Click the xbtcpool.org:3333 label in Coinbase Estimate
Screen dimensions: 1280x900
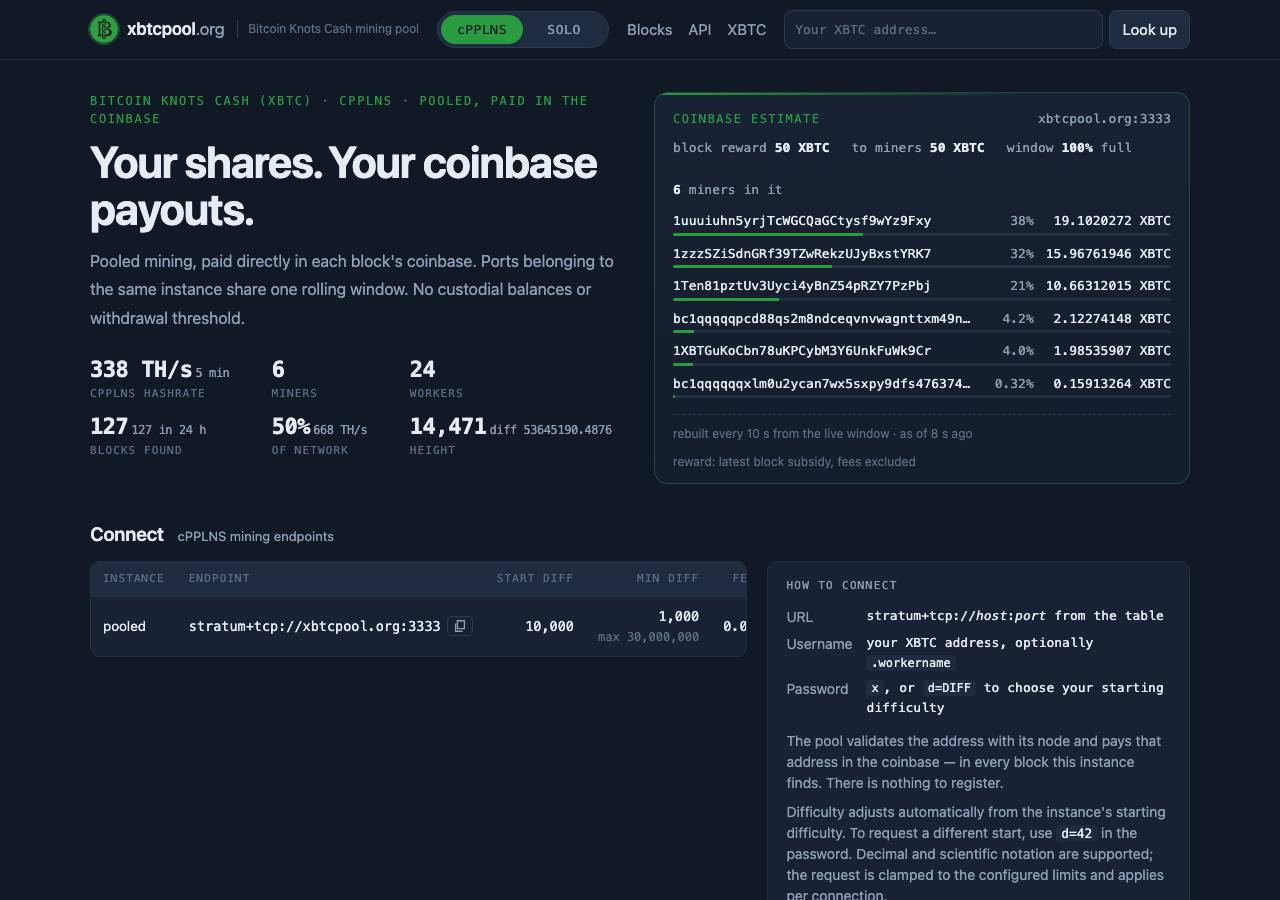pyautogui.click(x=1104, y=119)
